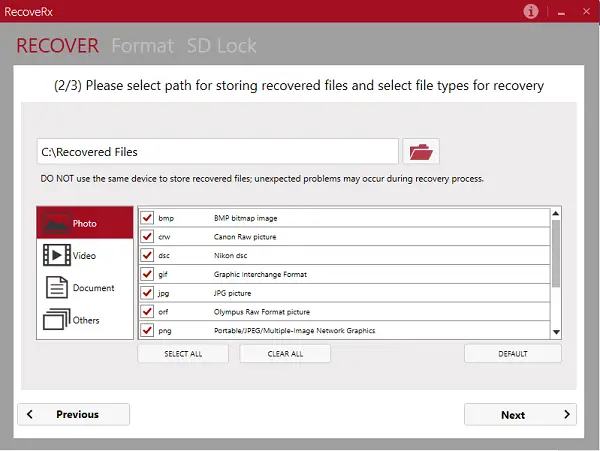The height and width of the screenshot is (451, 600).
Task: Uncheck the orf Olympus Raw checkbox
Action: pyautogui.click(x=147, y=311)
